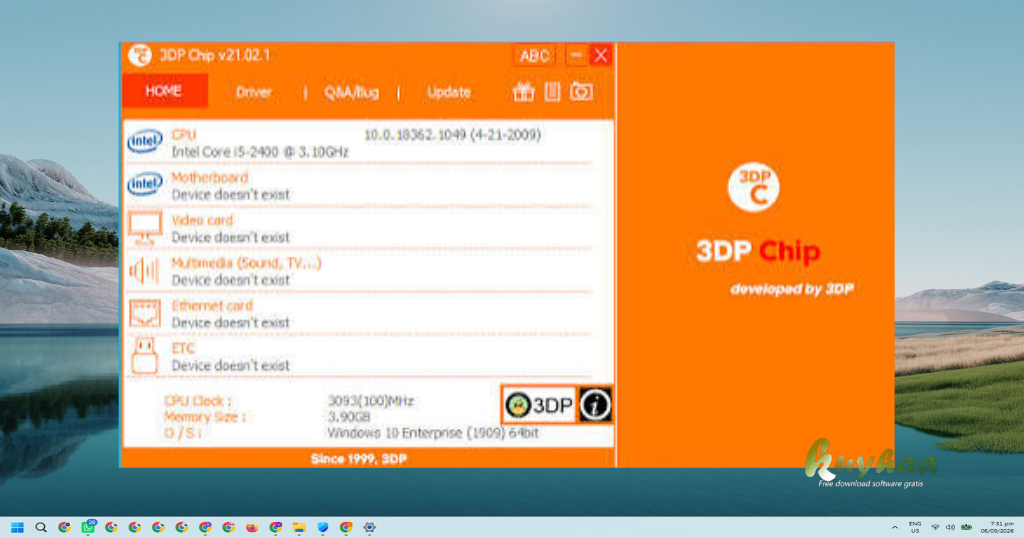This screenshot has height=538, width=1024.
Task: Click the 3DP Chip logo in title bar
Action: pyautogui.click(x=140, y=55)
